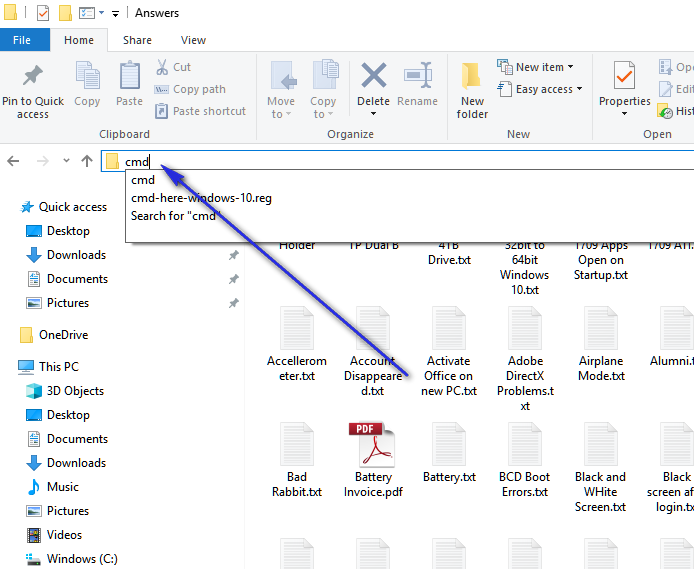694x569 pixels.
Task: Open the Delete dropdown arrow
Action: pos(373,114)
